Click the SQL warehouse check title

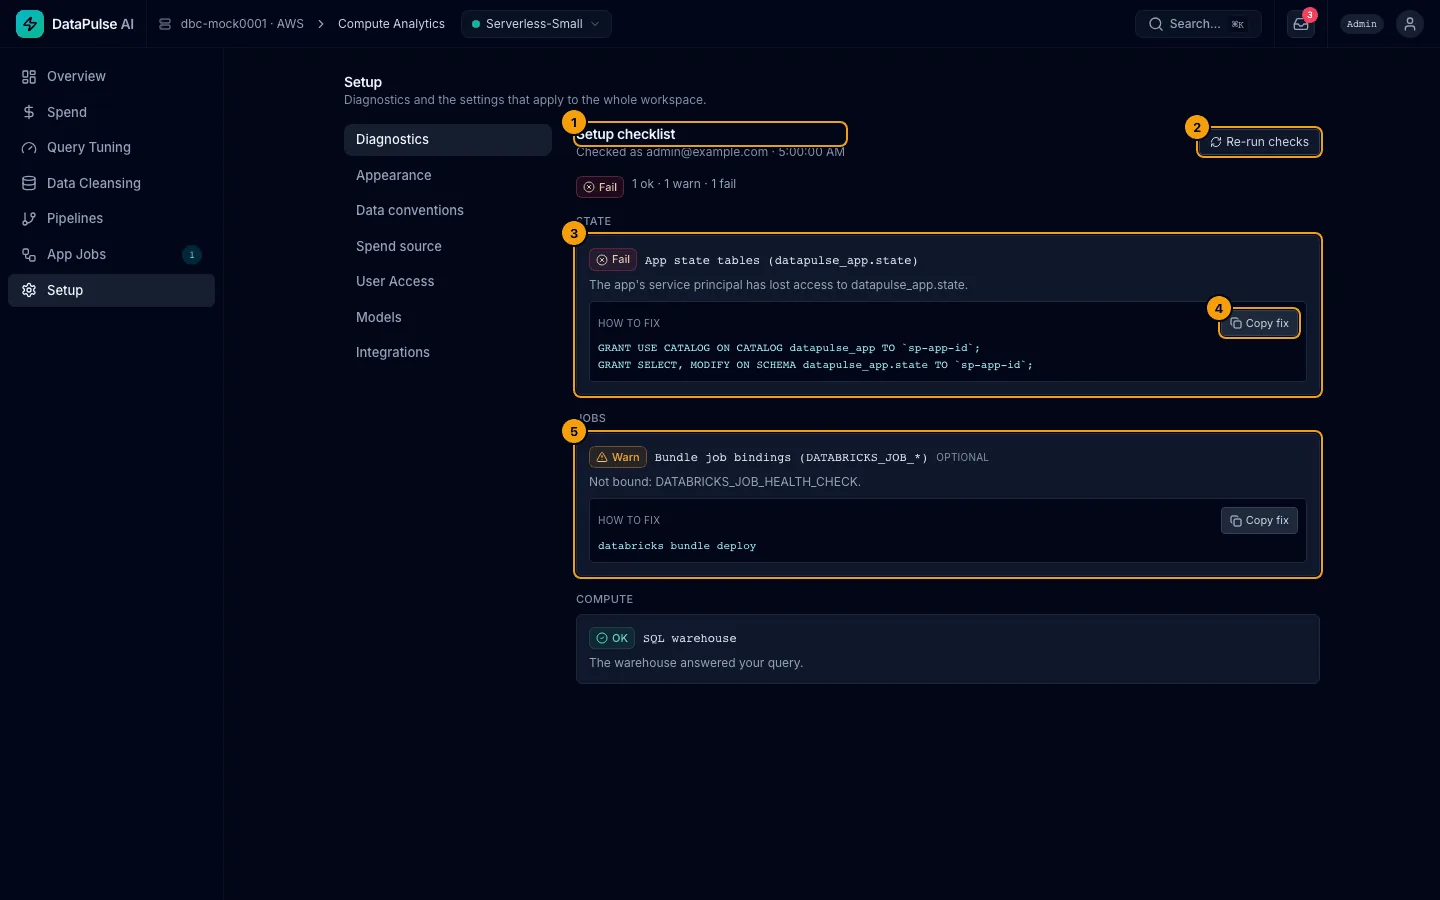click(690, 638)
